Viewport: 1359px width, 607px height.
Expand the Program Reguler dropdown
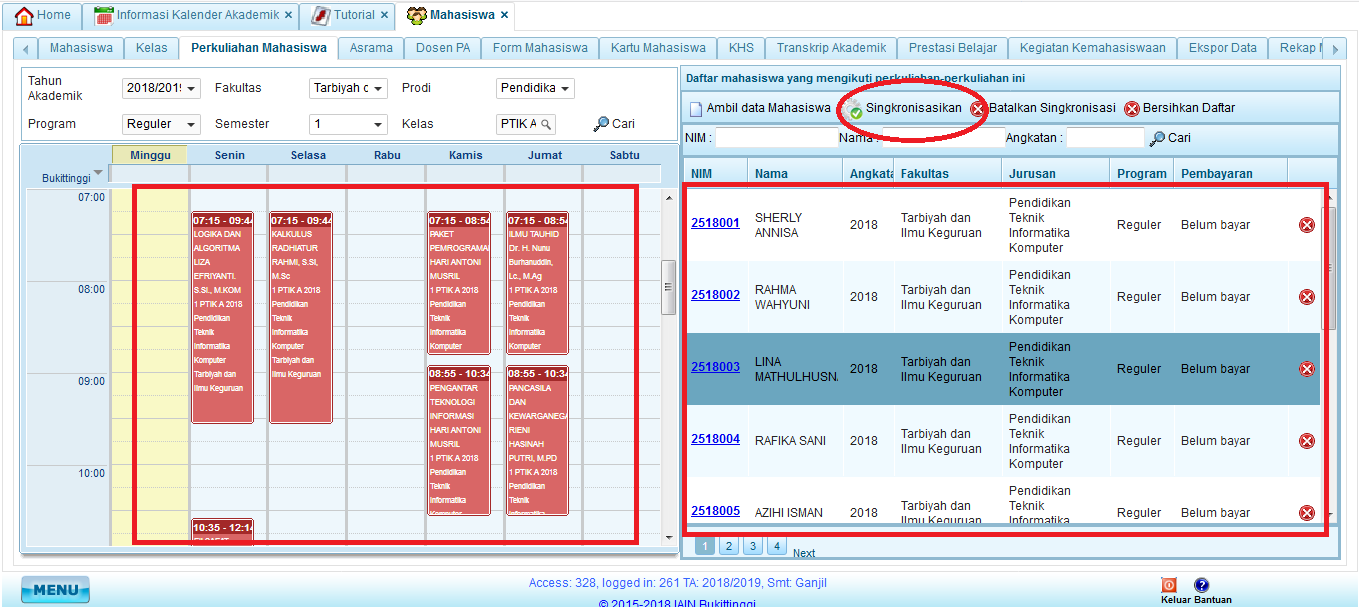point(192,125)
